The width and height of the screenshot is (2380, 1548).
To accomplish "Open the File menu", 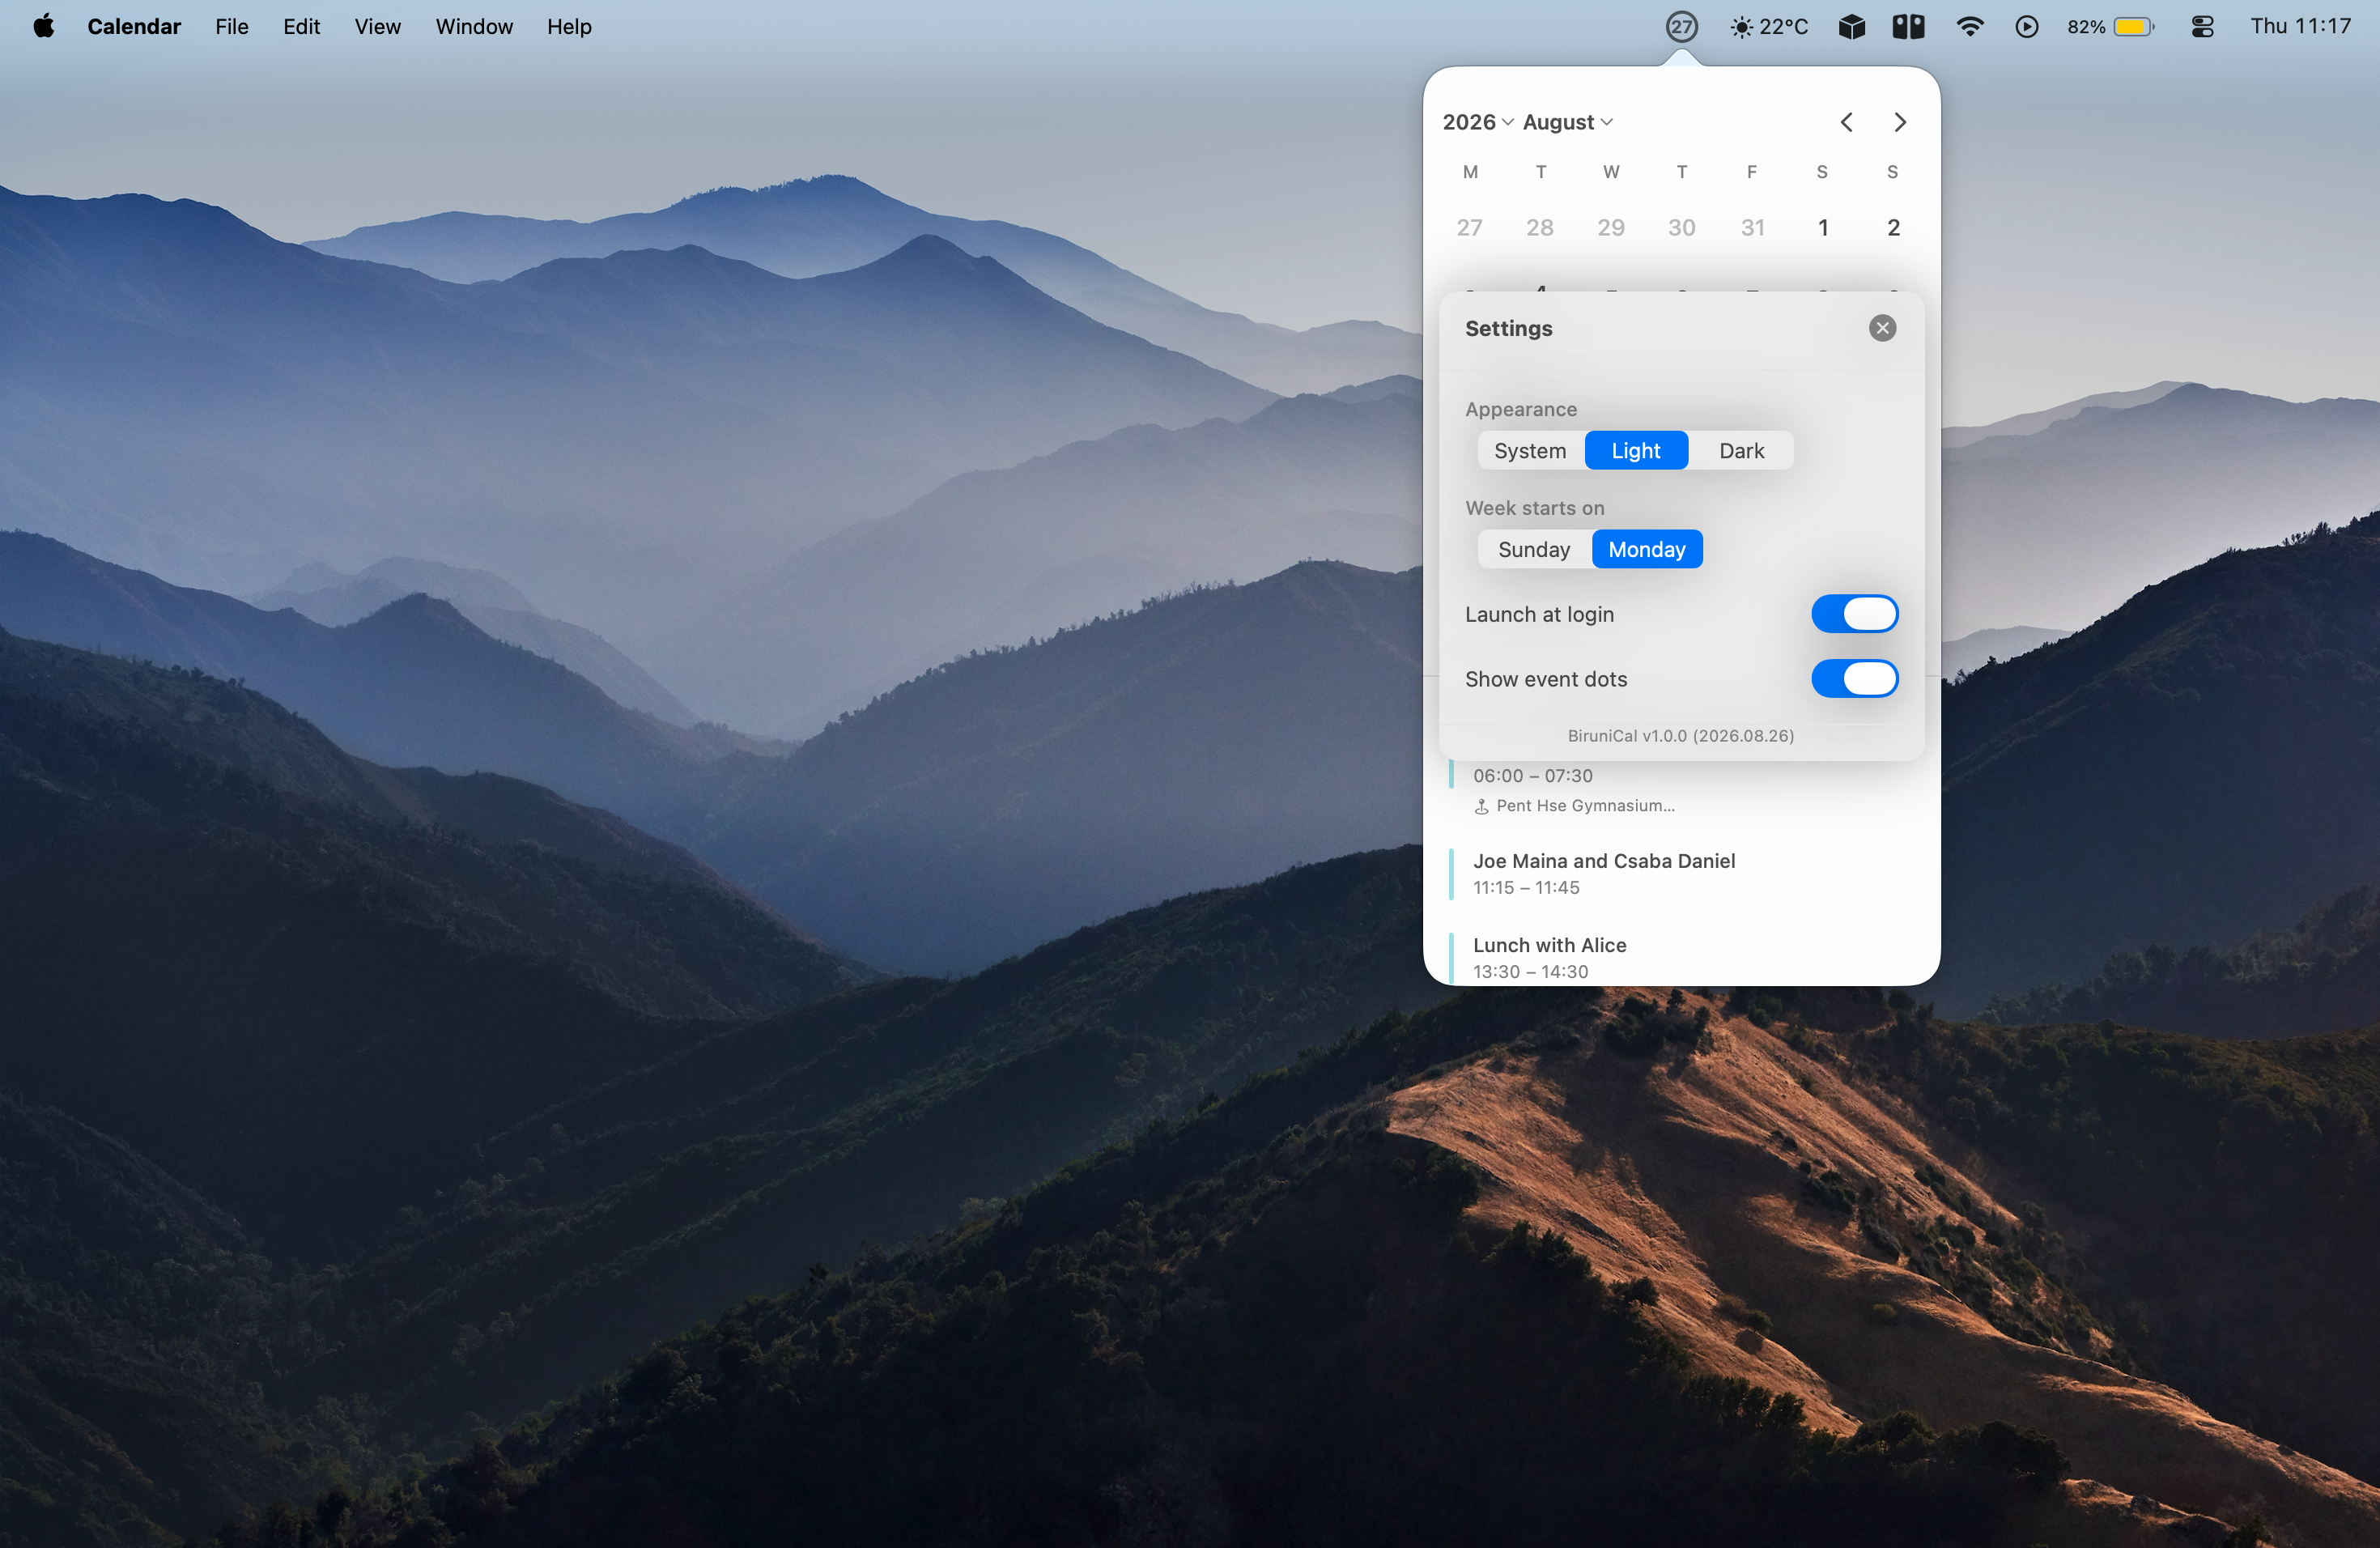I will click(x=232, y=26).
